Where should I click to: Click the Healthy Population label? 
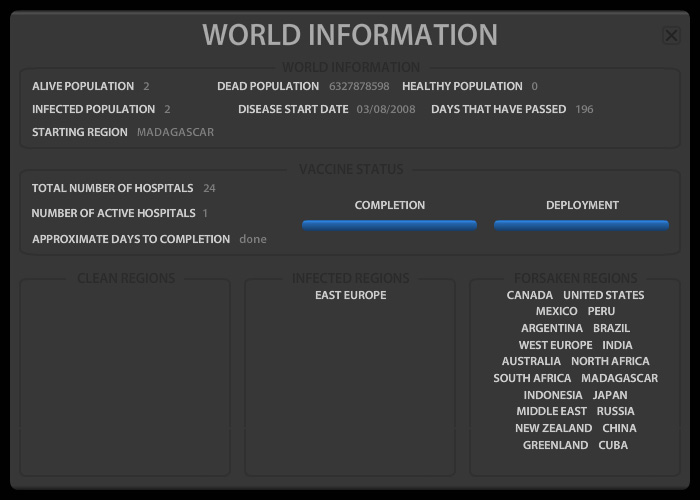[462, 86]
